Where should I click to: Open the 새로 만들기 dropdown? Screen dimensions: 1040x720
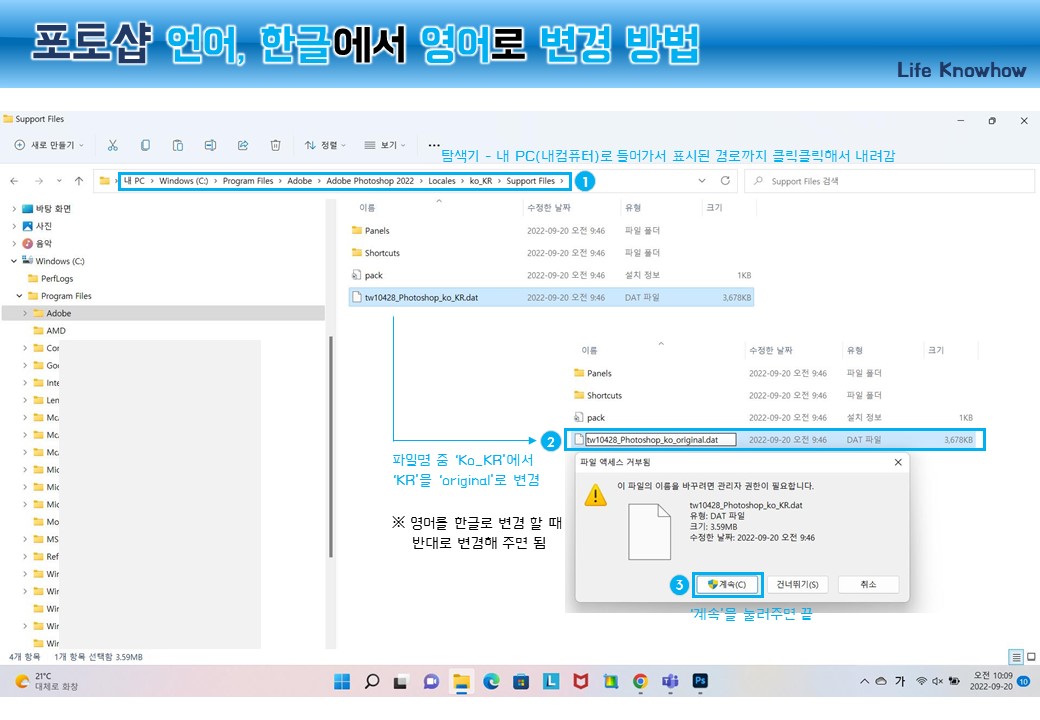point(49,145)
